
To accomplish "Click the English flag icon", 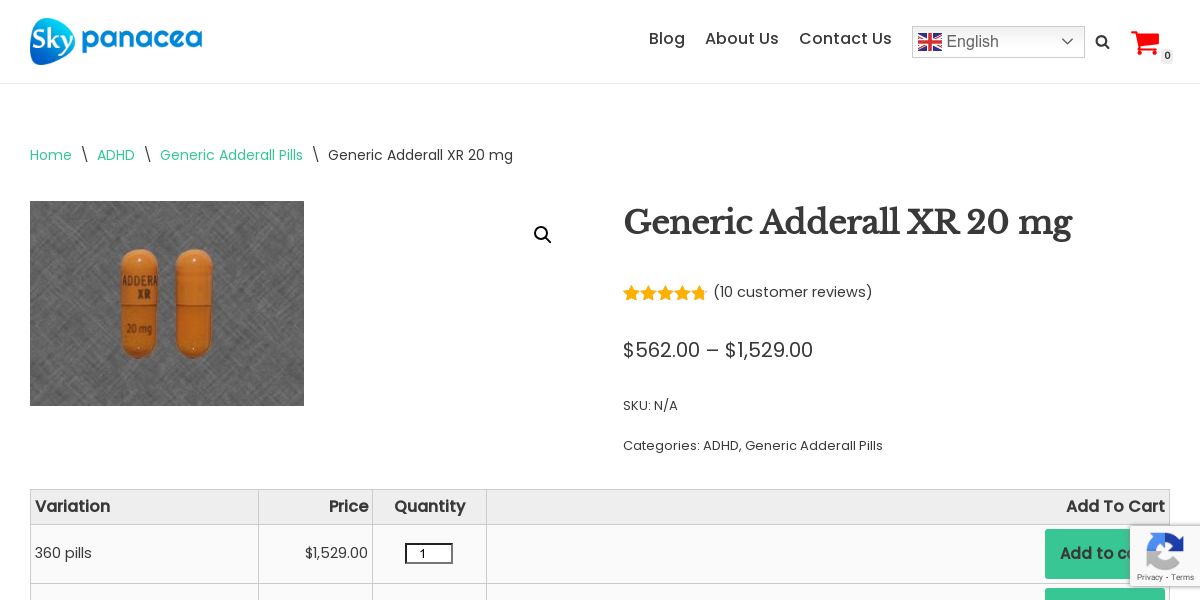I will pos(930,42).
